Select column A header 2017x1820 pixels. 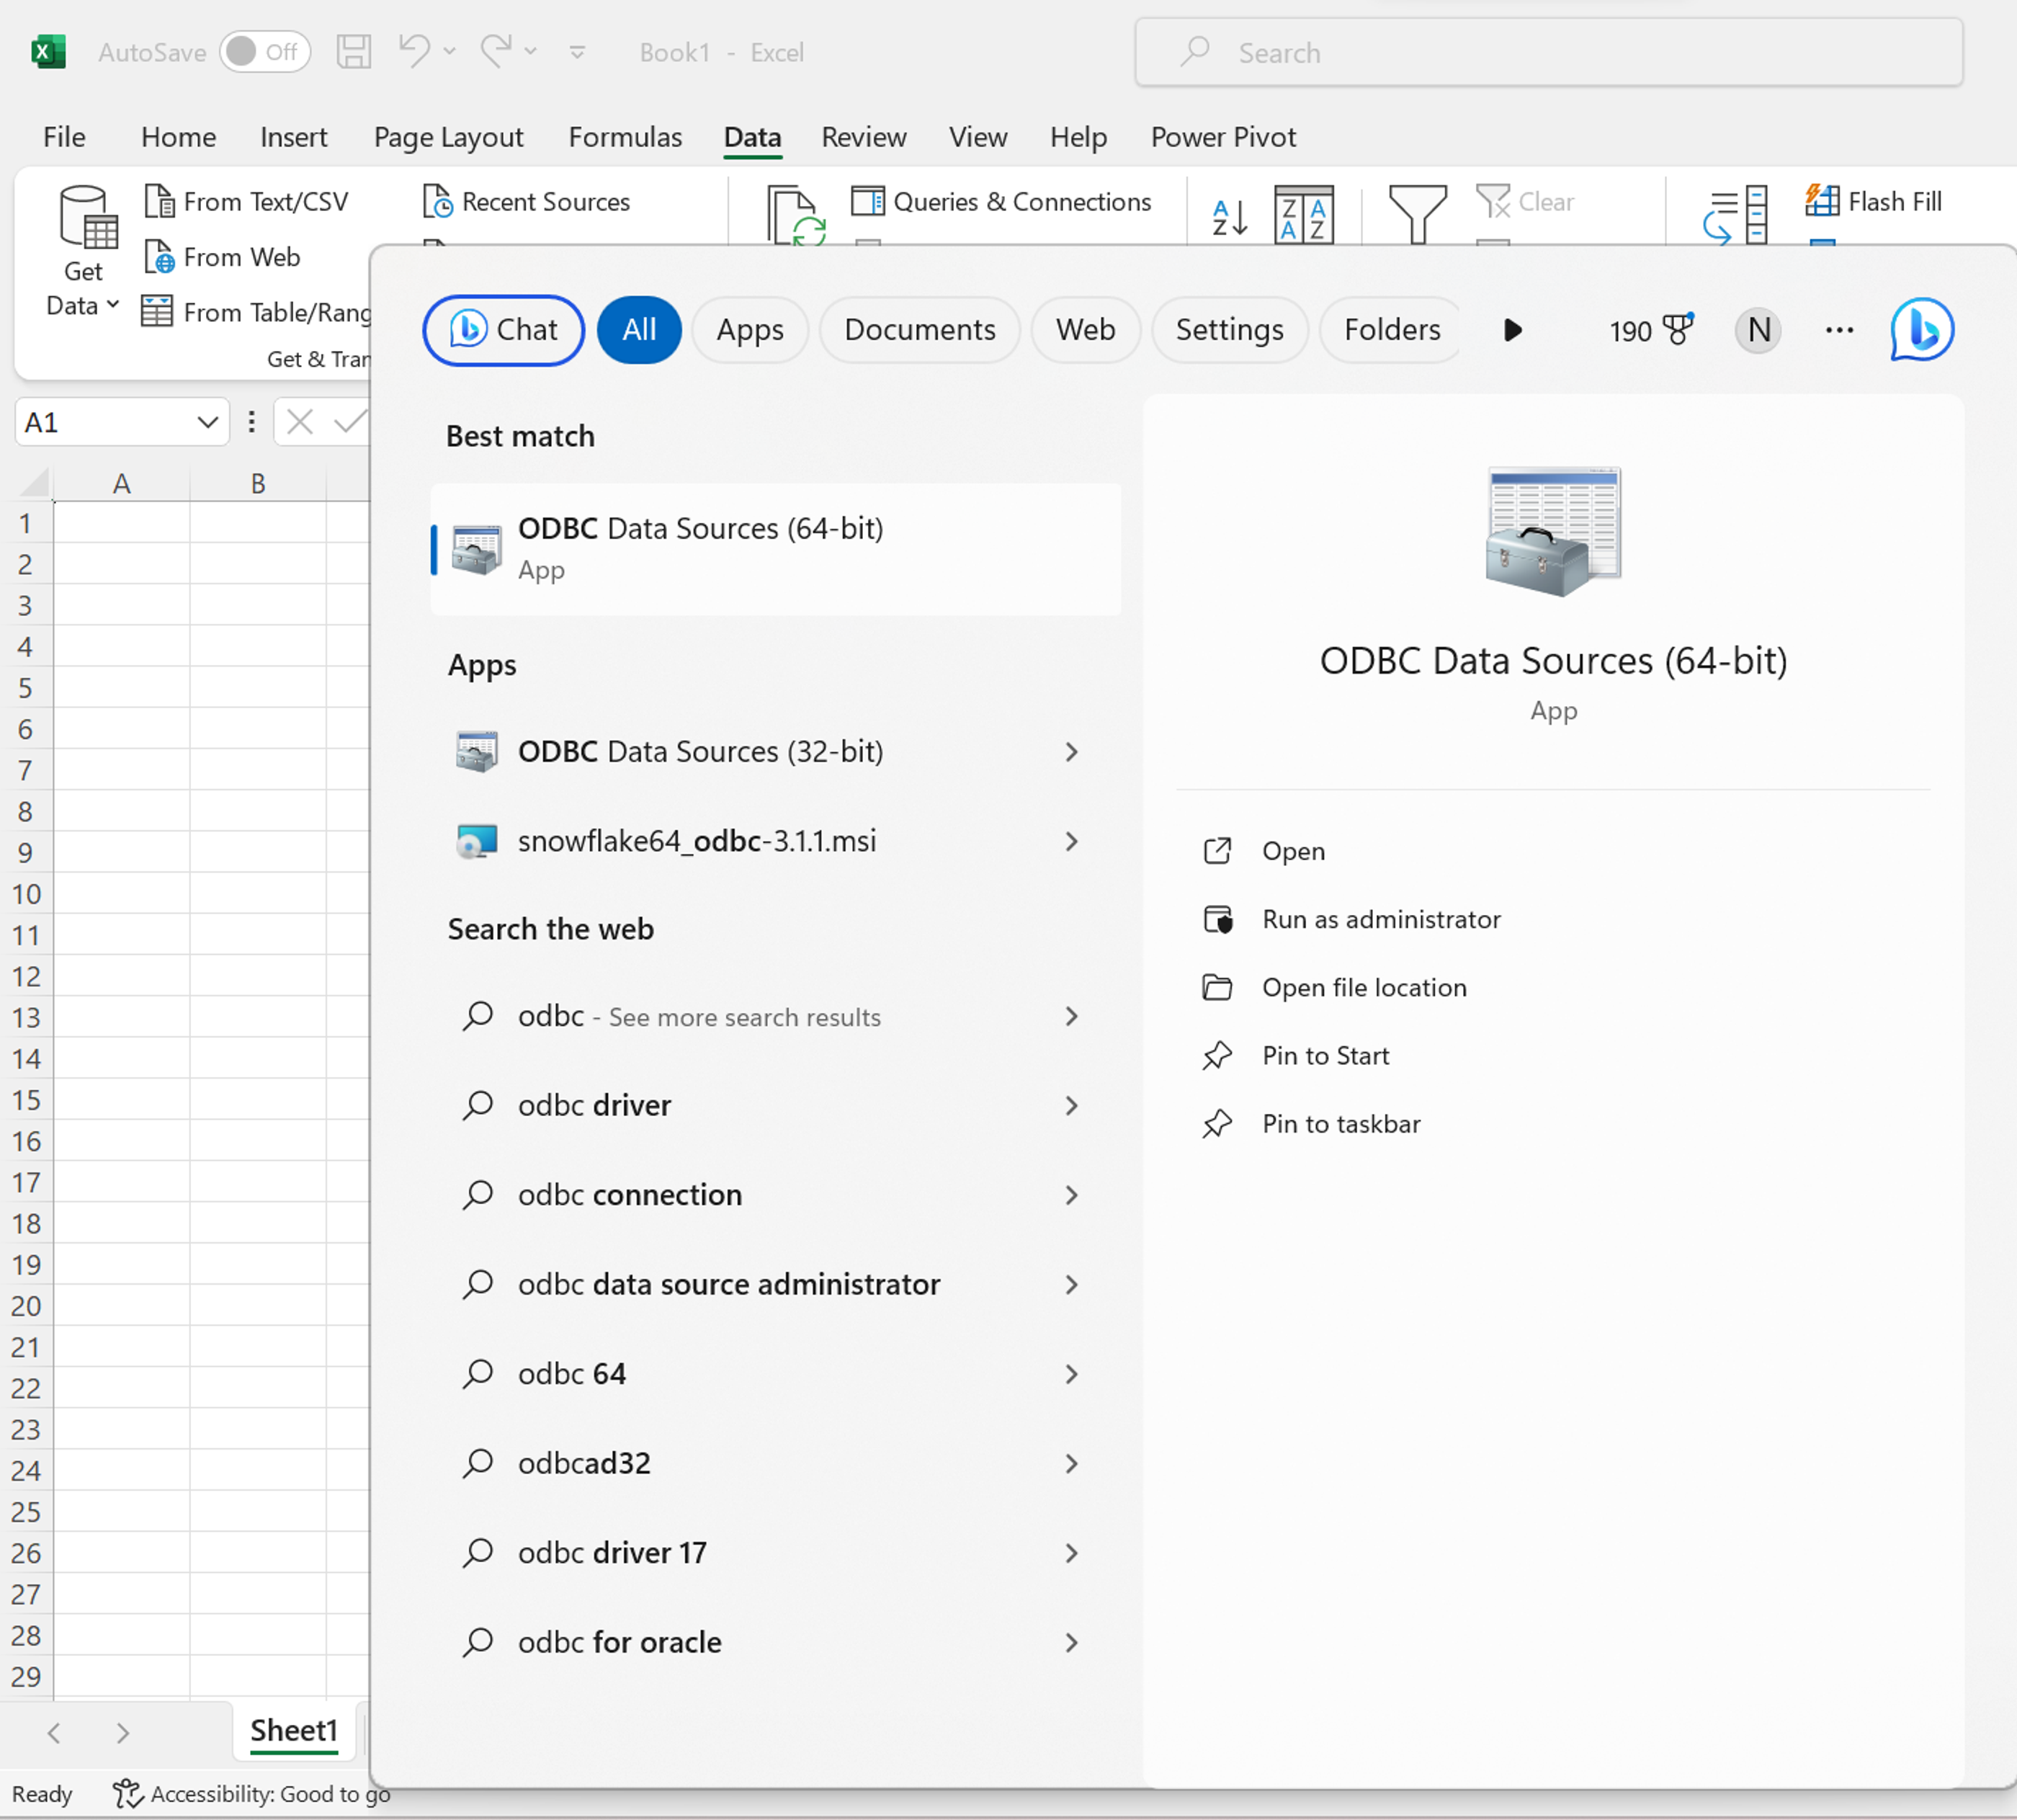(x=122, y=484)
